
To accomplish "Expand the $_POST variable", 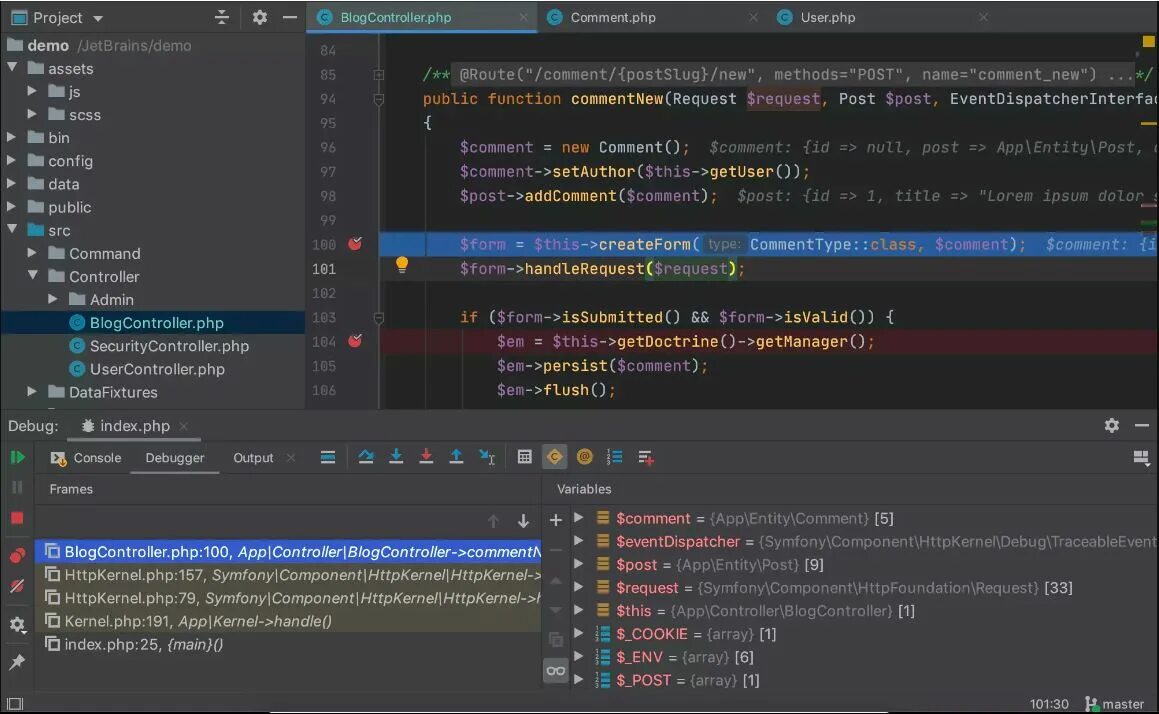I will point(579,679).
